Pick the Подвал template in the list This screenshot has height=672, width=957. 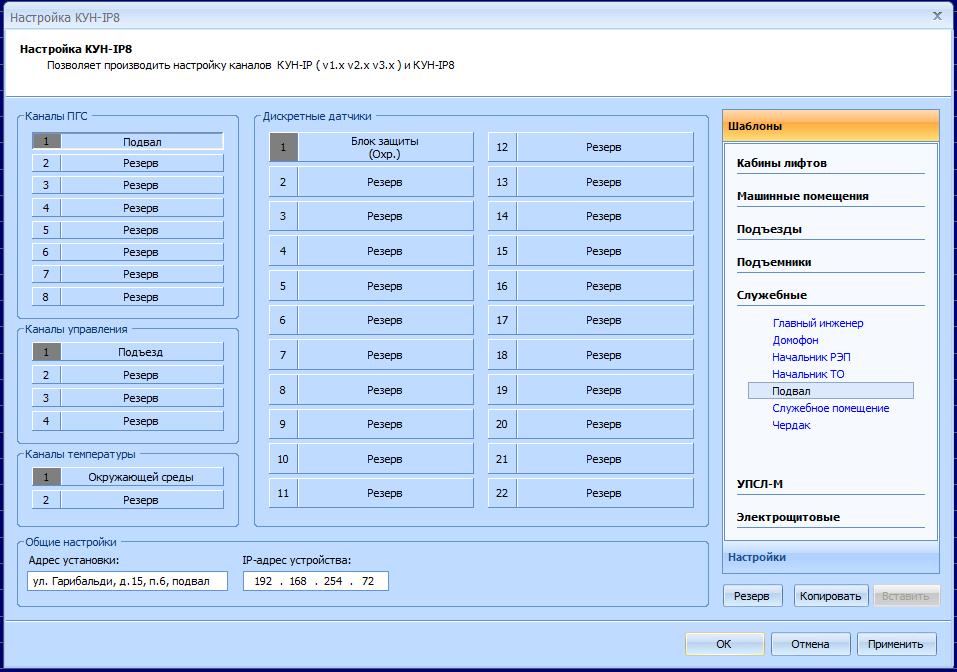791,391
